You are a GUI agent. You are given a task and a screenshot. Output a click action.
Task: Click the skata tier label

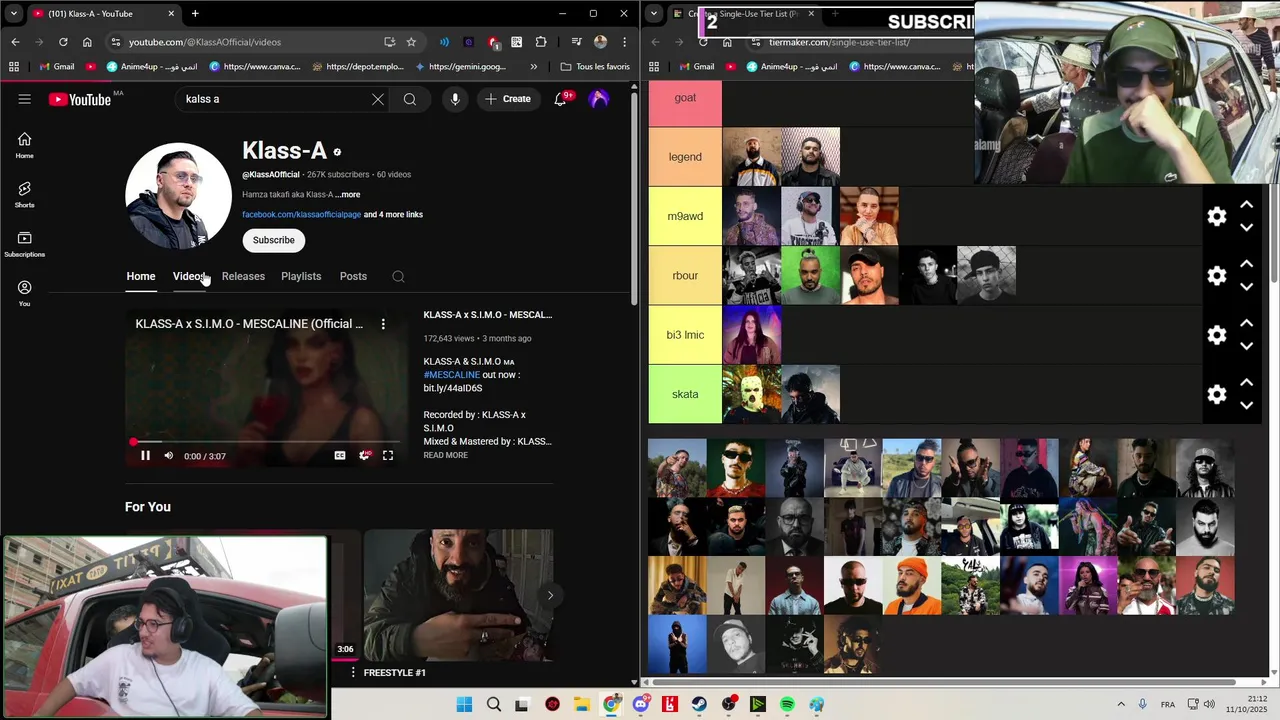pos(685,394)
